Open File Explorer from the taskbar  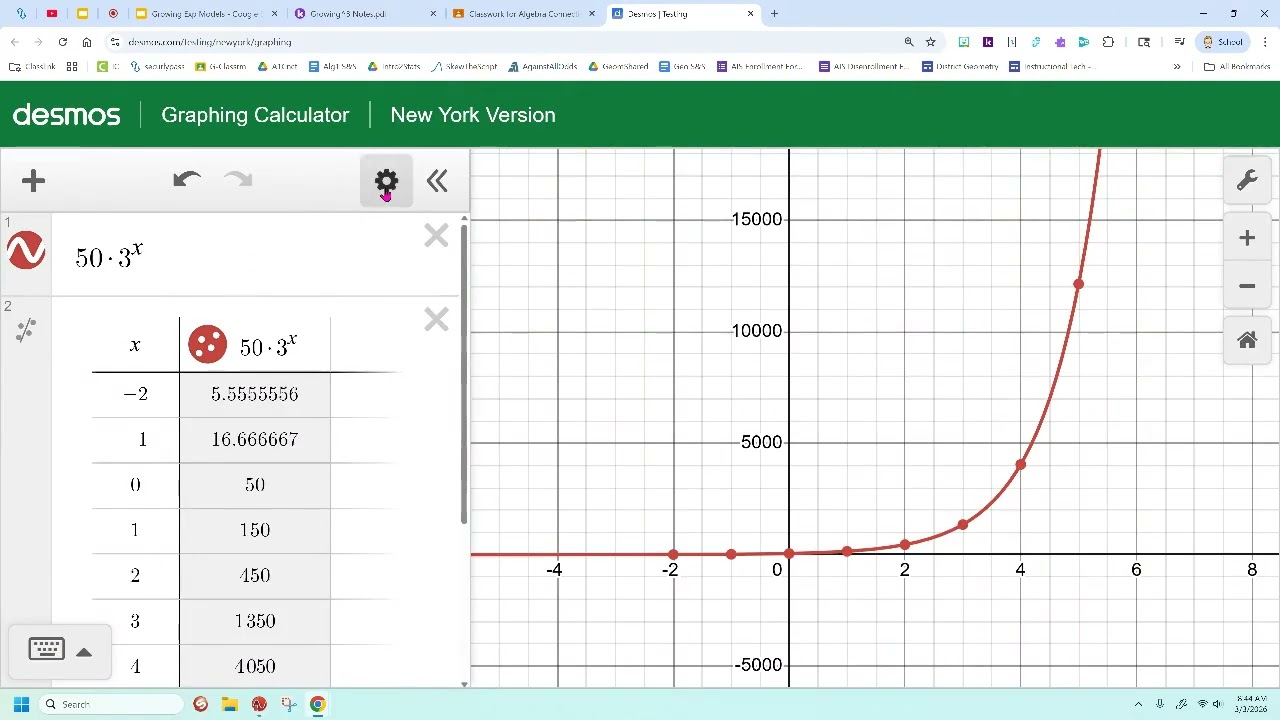pos(229,704)
